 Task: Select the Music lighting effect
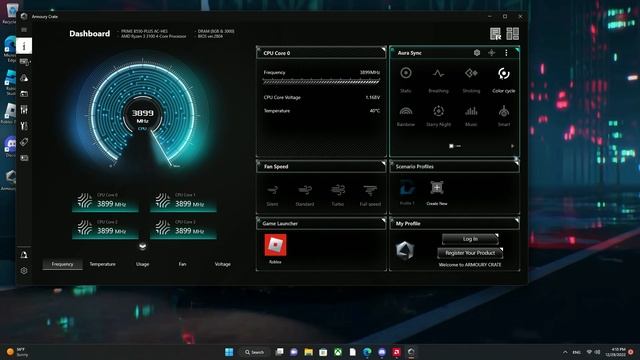coord(471,116)
